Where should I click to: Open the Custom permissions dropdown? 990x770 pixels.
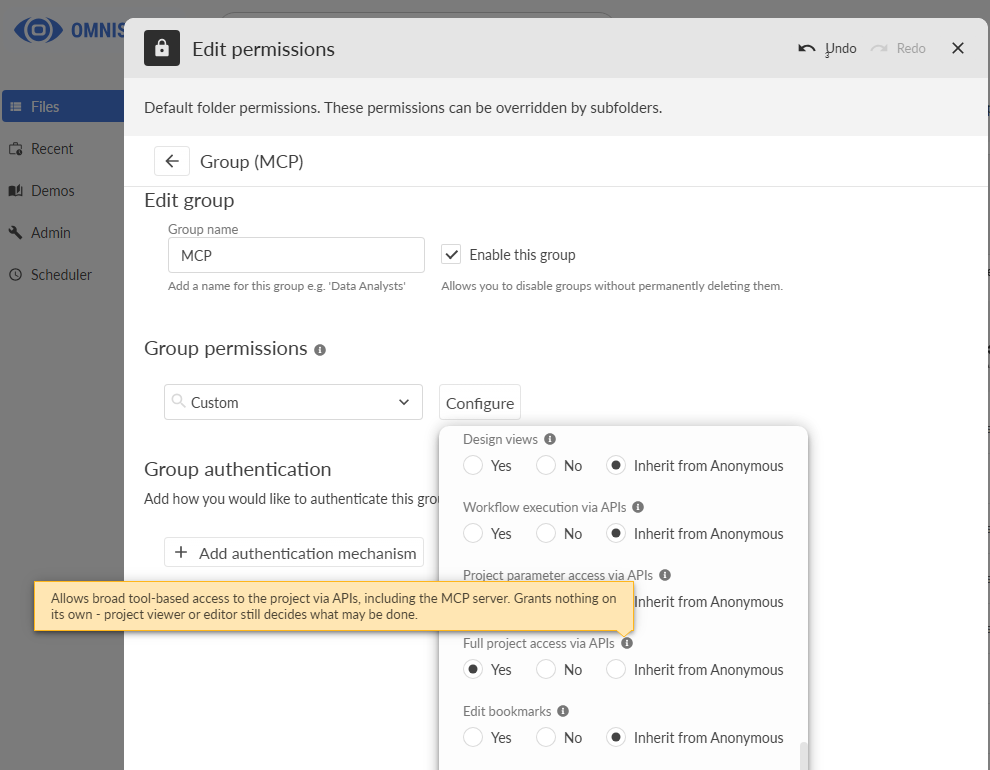294,402
